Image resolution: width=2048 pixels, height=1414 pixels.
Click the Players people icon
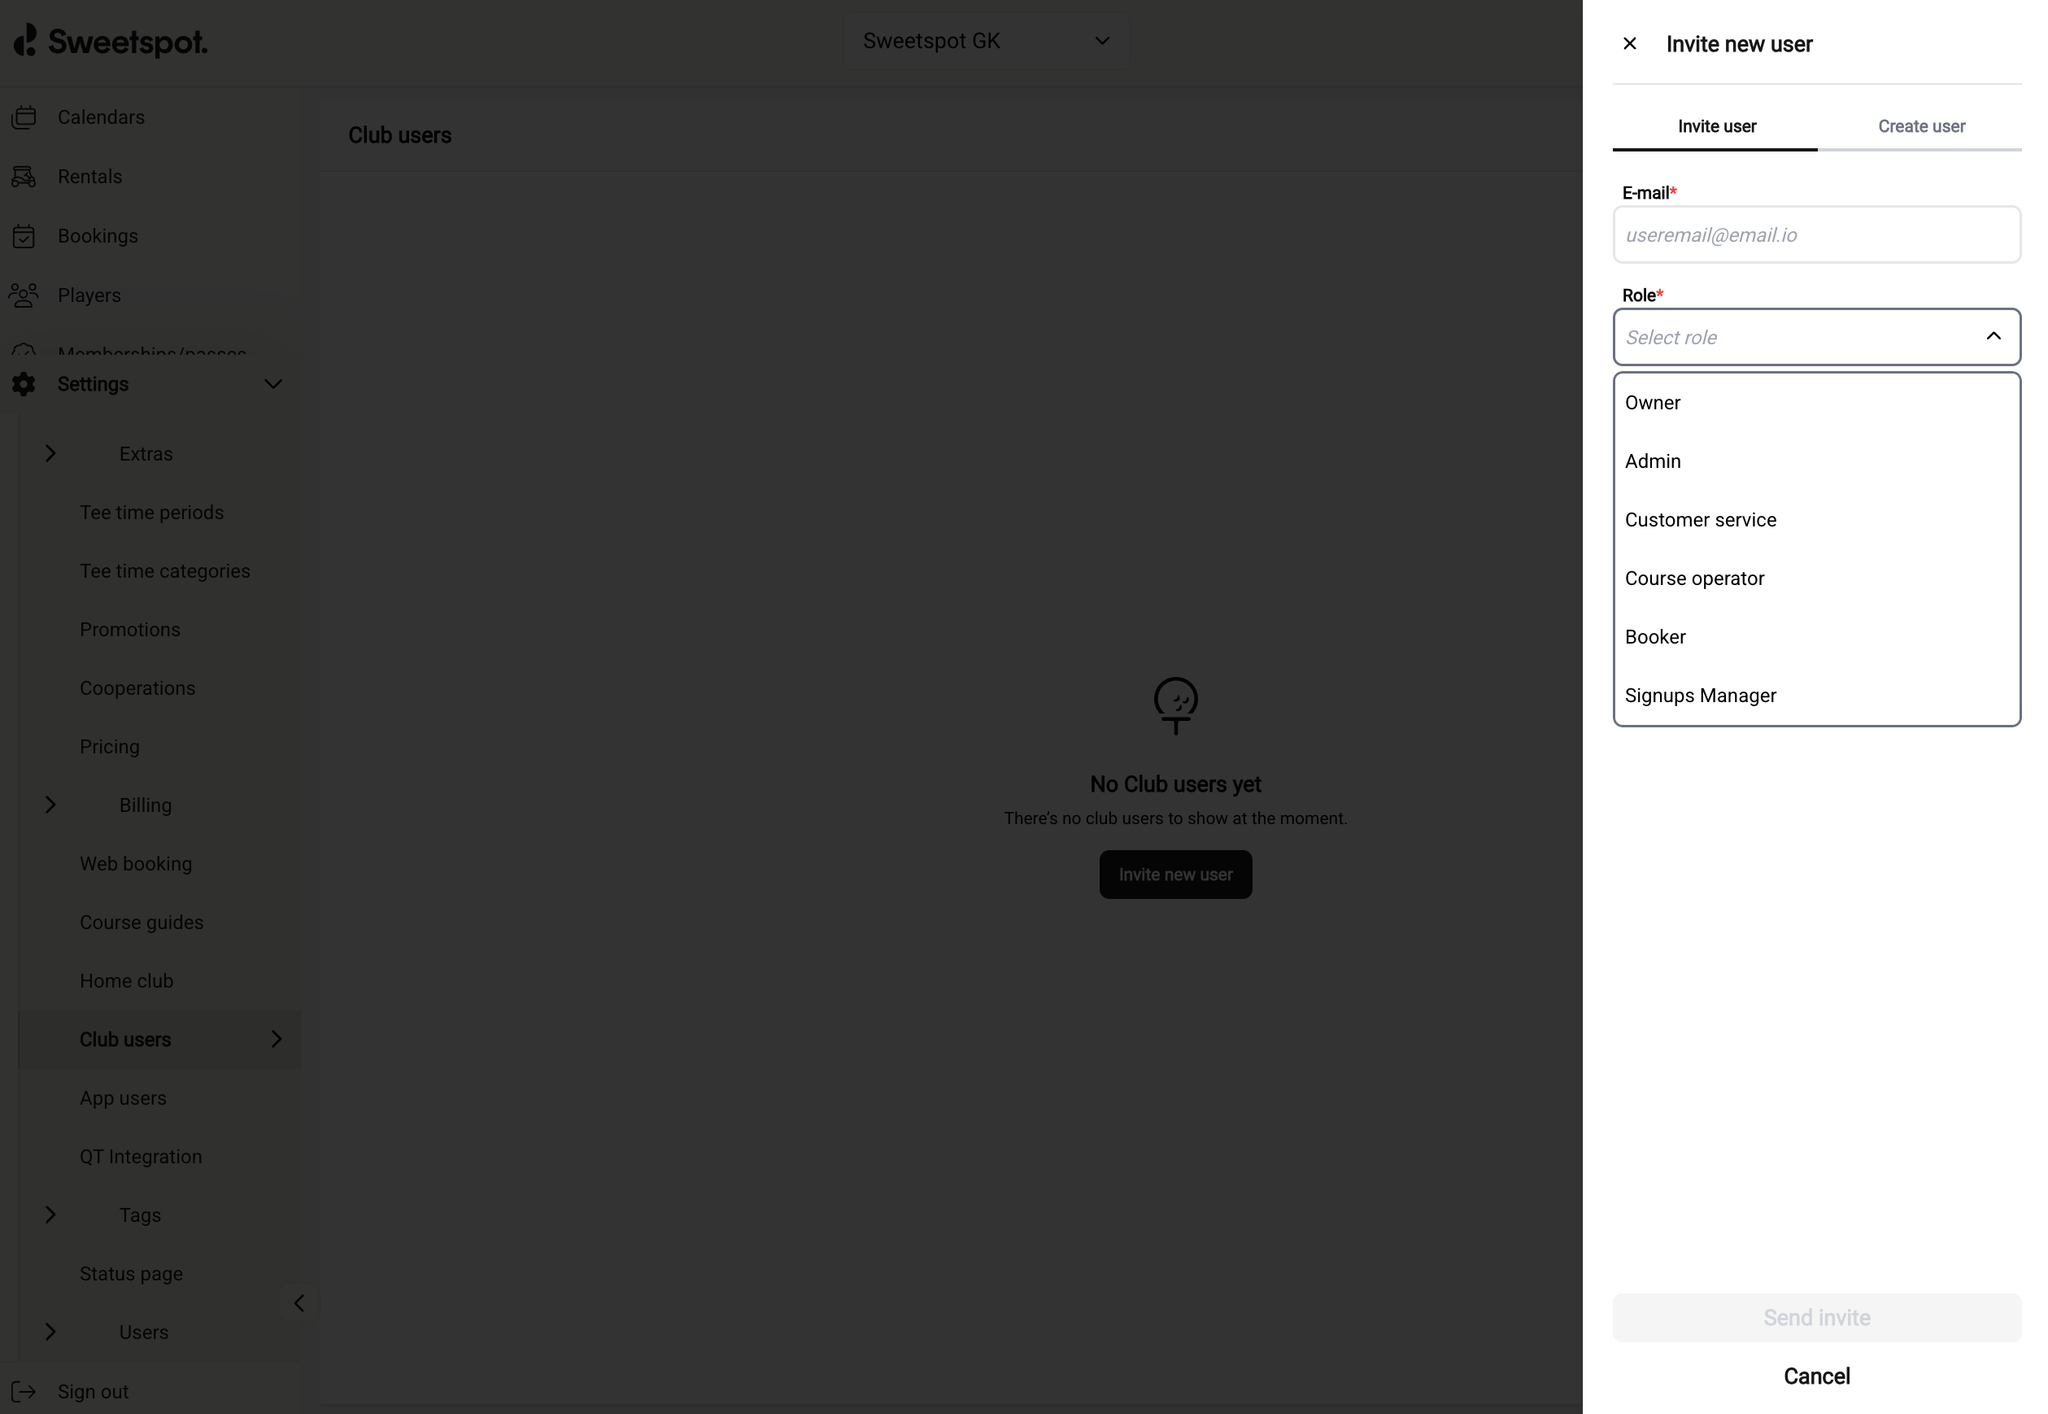(x=24, y=295)
